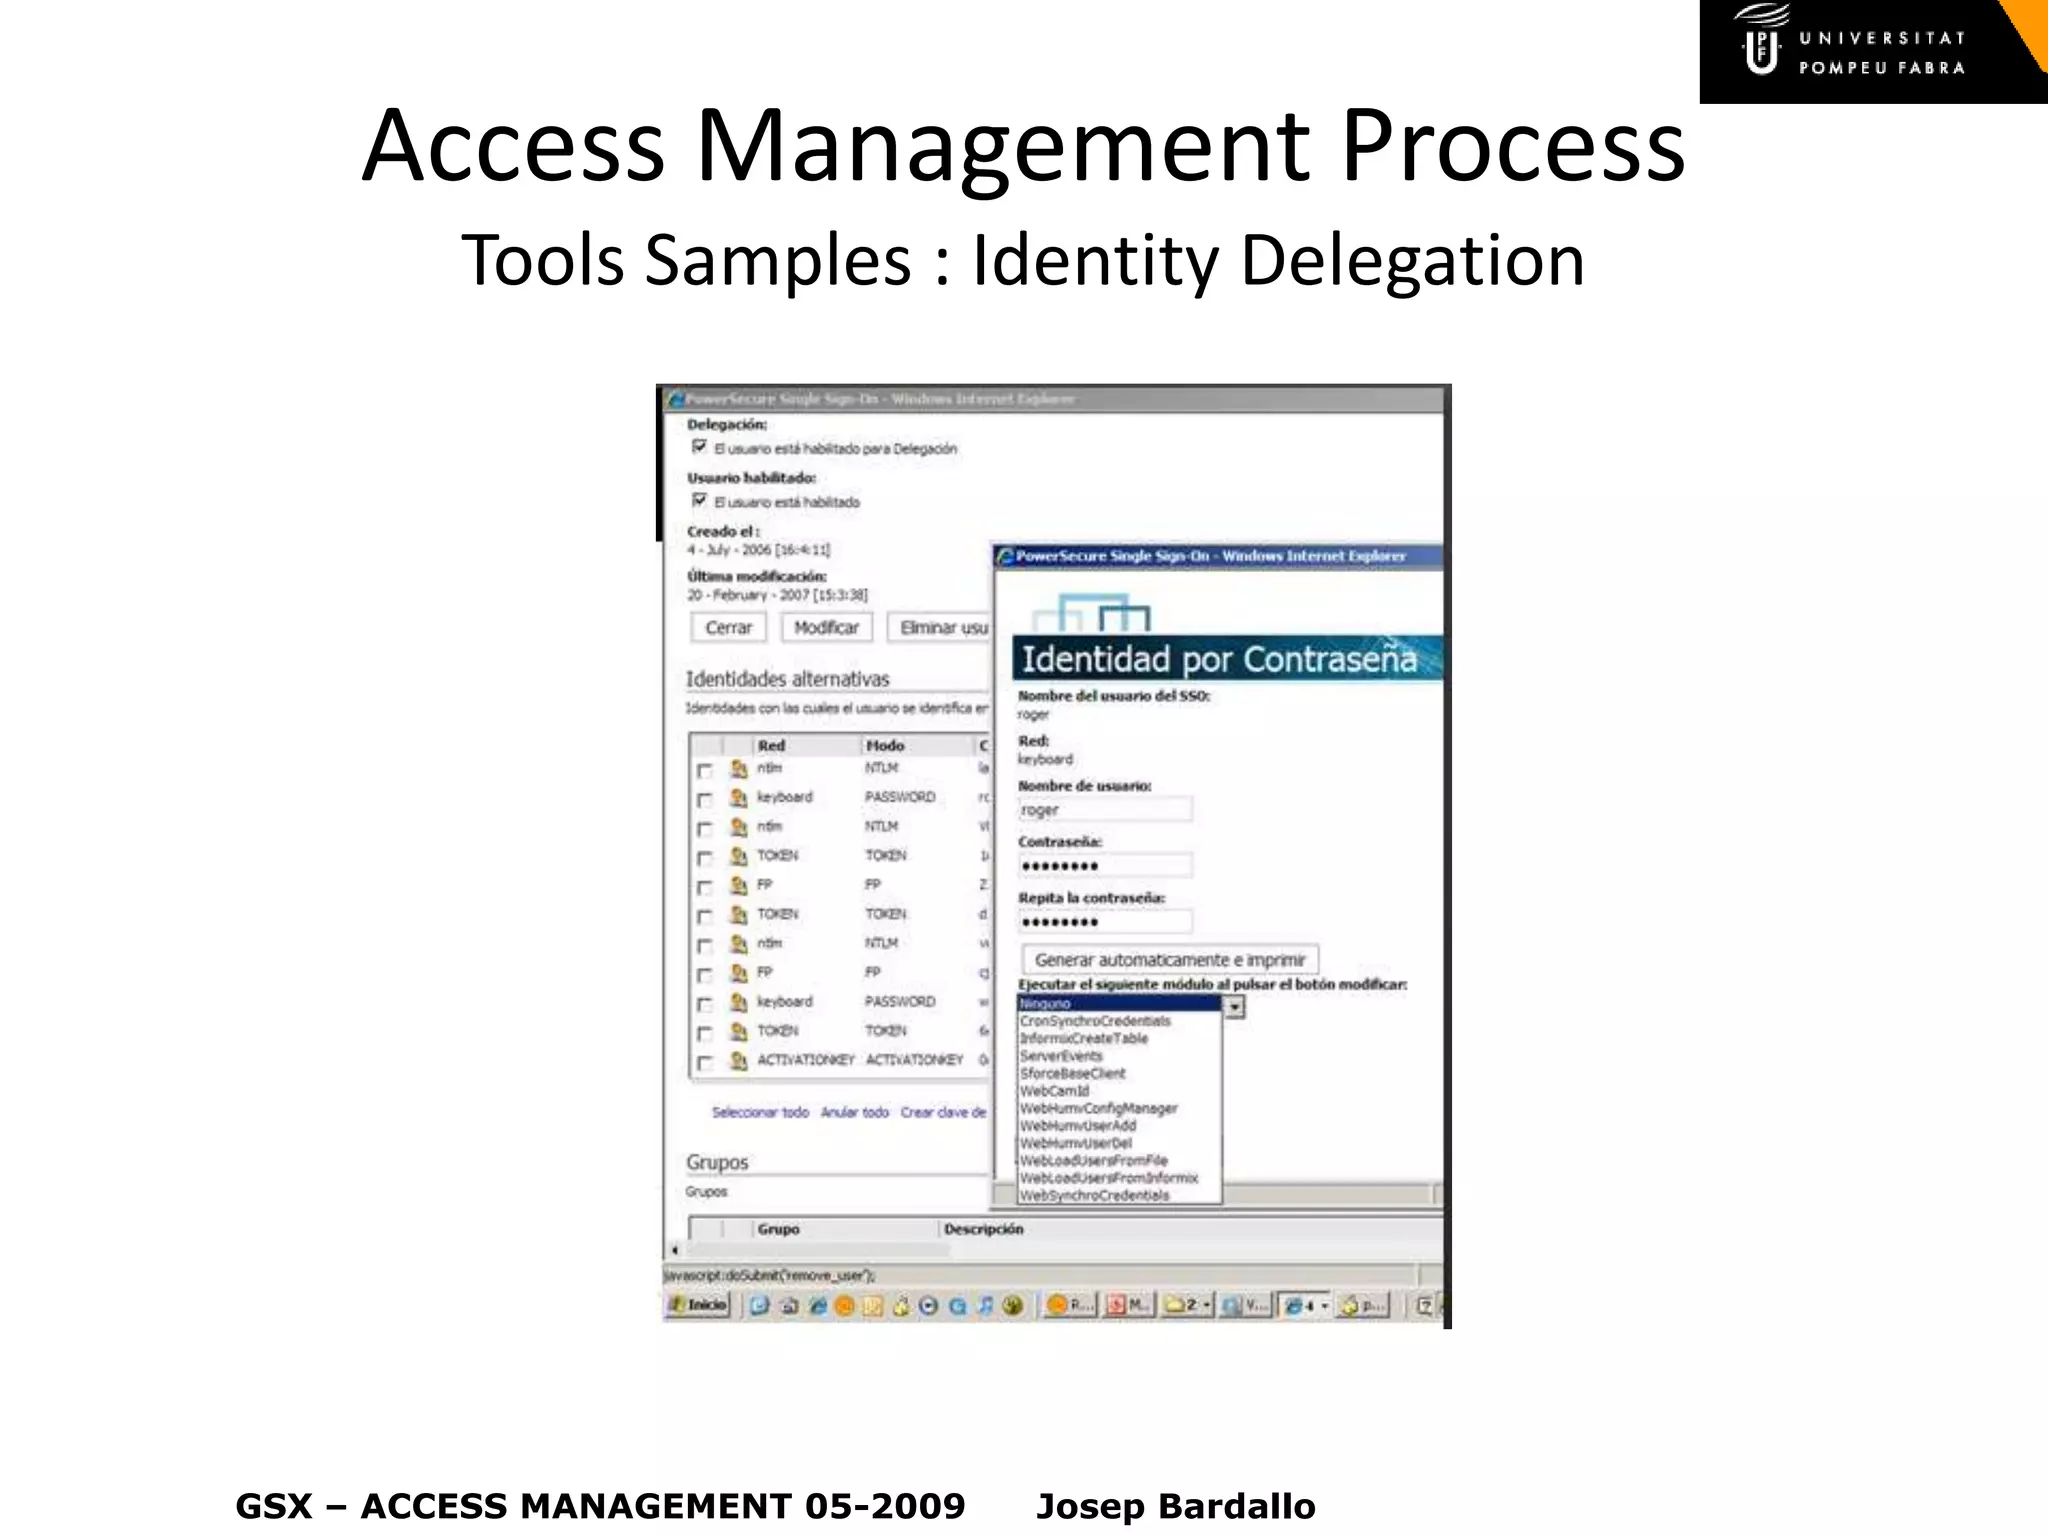Check the ACTIVATIONKEY identity row checkbox

(x=705, y=1062)
